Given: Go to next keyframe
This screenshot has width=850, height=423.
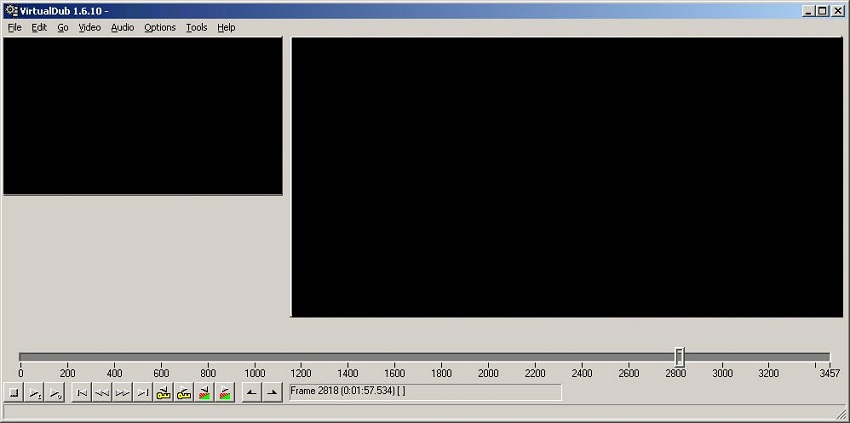Looking at the screenshot, I should pos(184,393).
